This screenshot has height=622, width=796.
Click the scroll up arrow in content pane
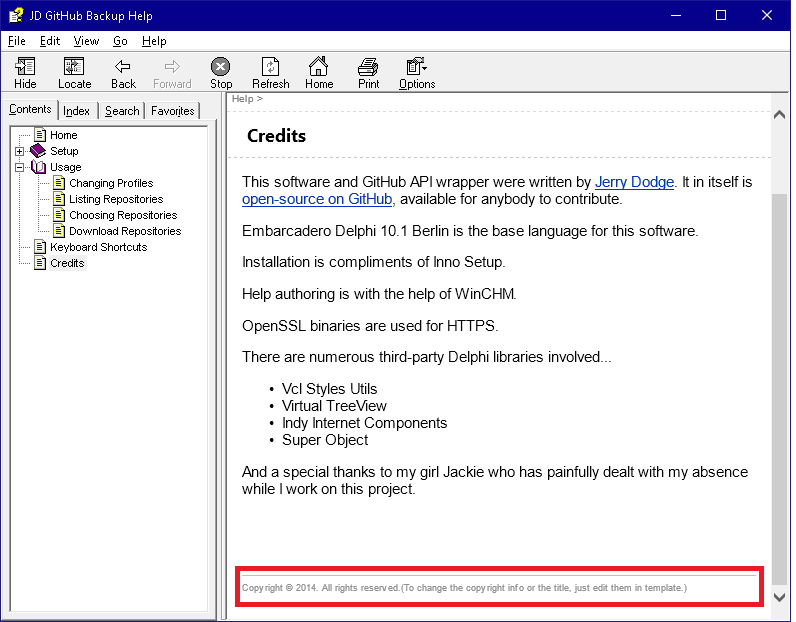779,115
